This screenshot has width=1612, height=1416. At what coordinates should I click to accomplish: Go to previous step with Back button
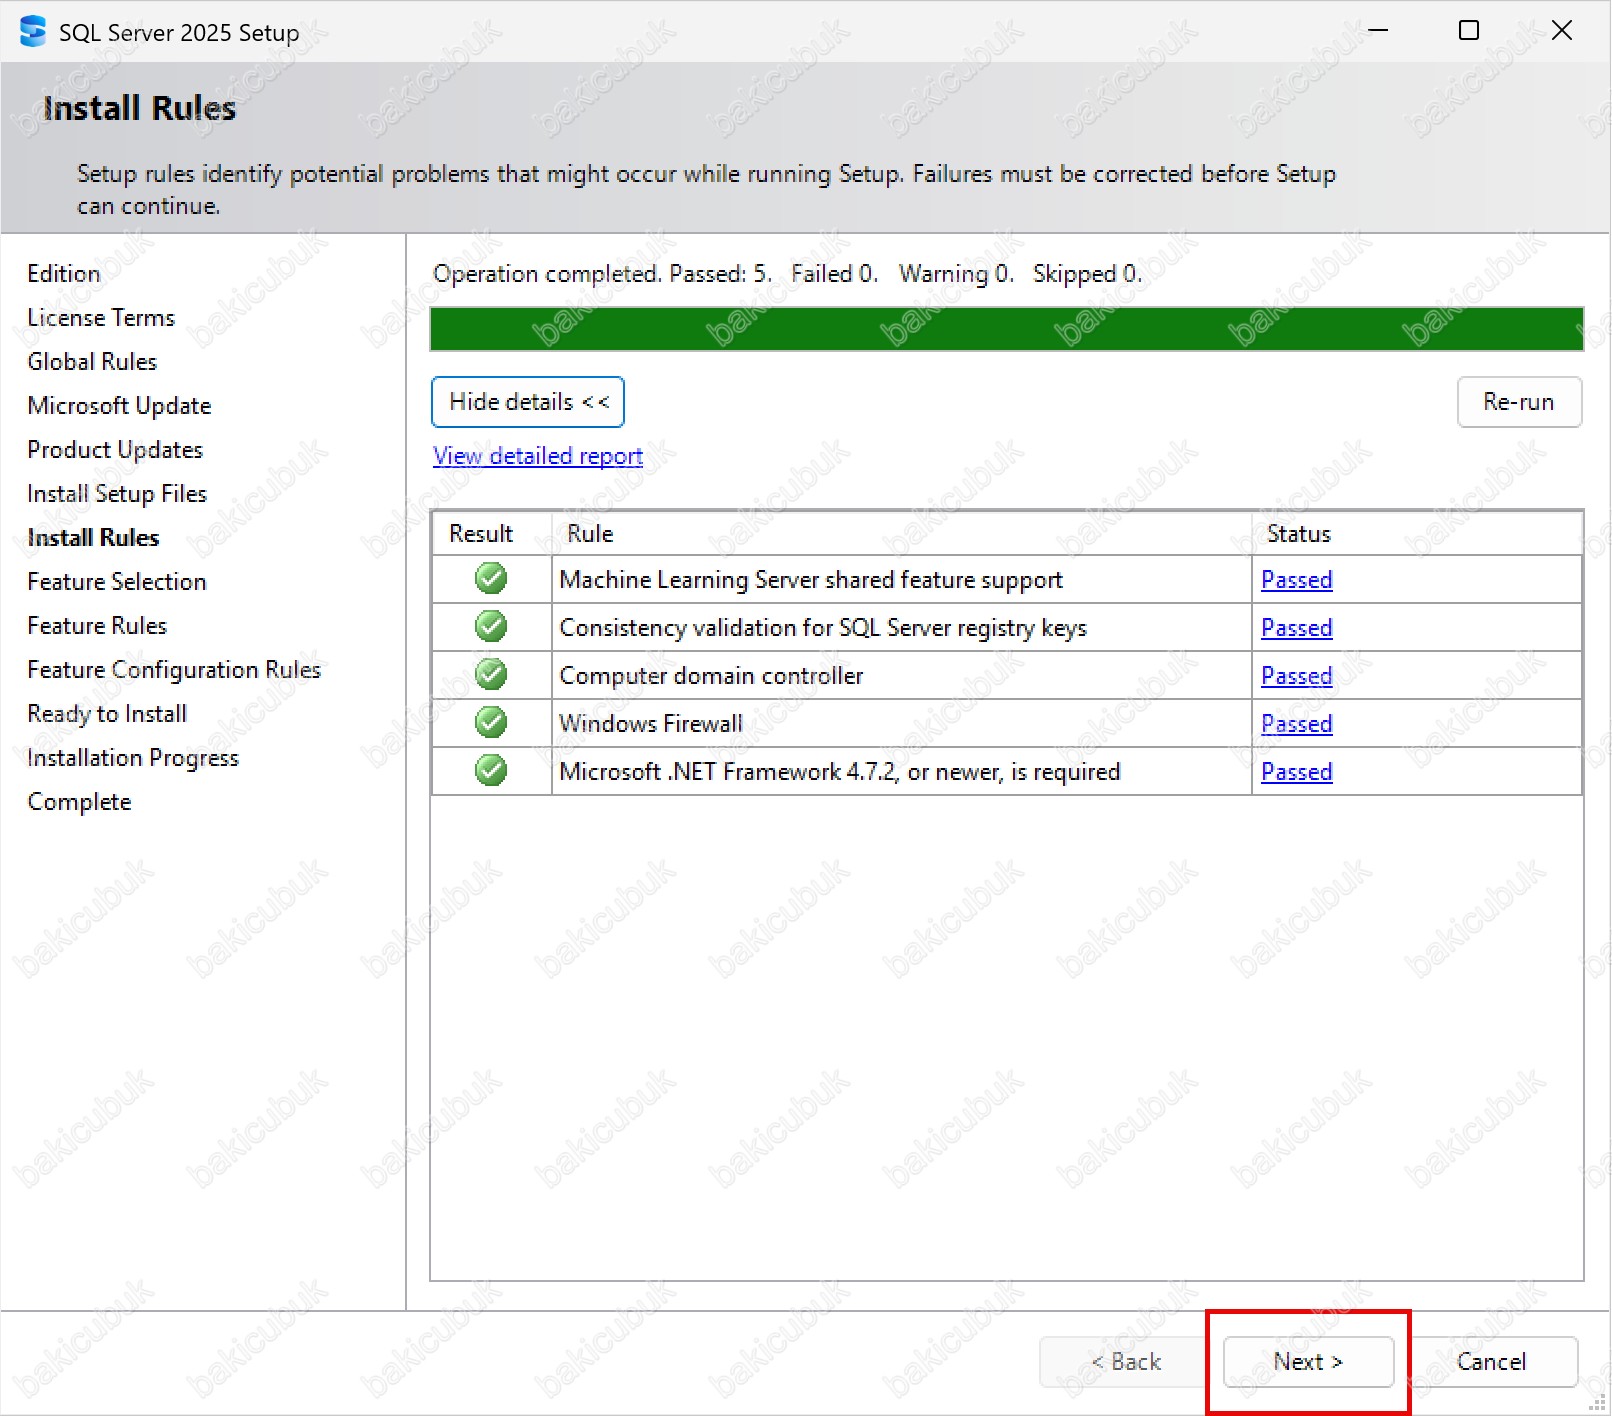point(1125,1362)
